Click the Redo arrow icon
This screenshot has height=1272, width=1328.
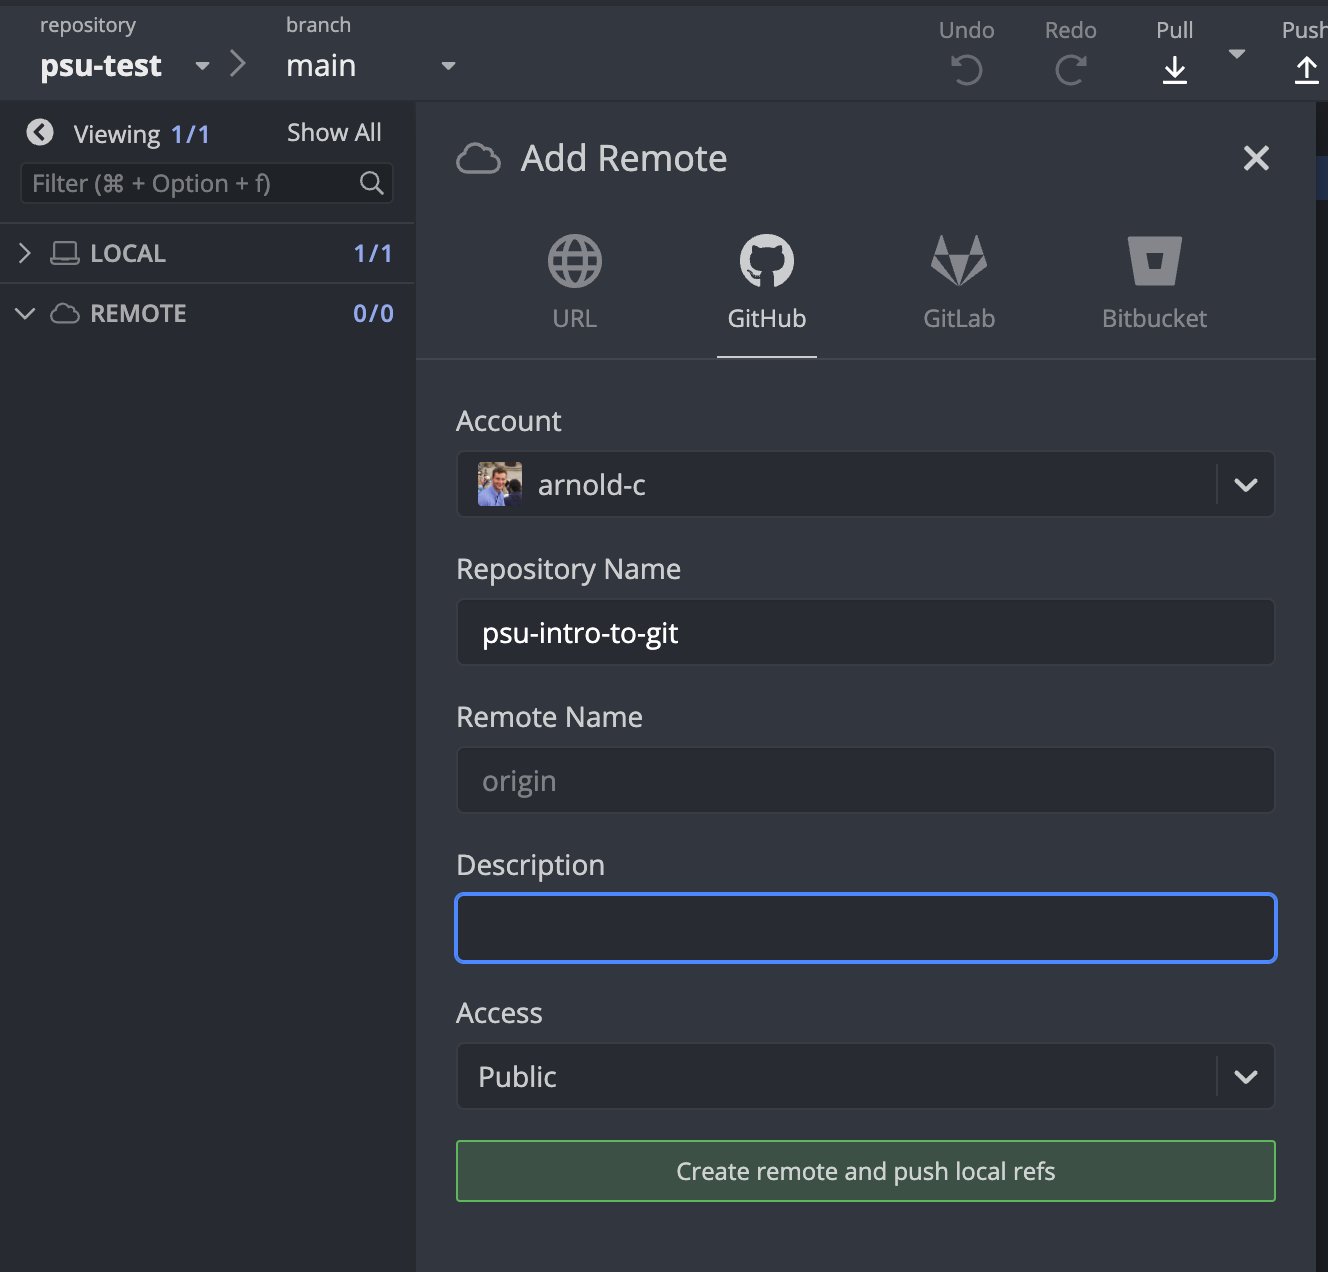point(1070,70)
